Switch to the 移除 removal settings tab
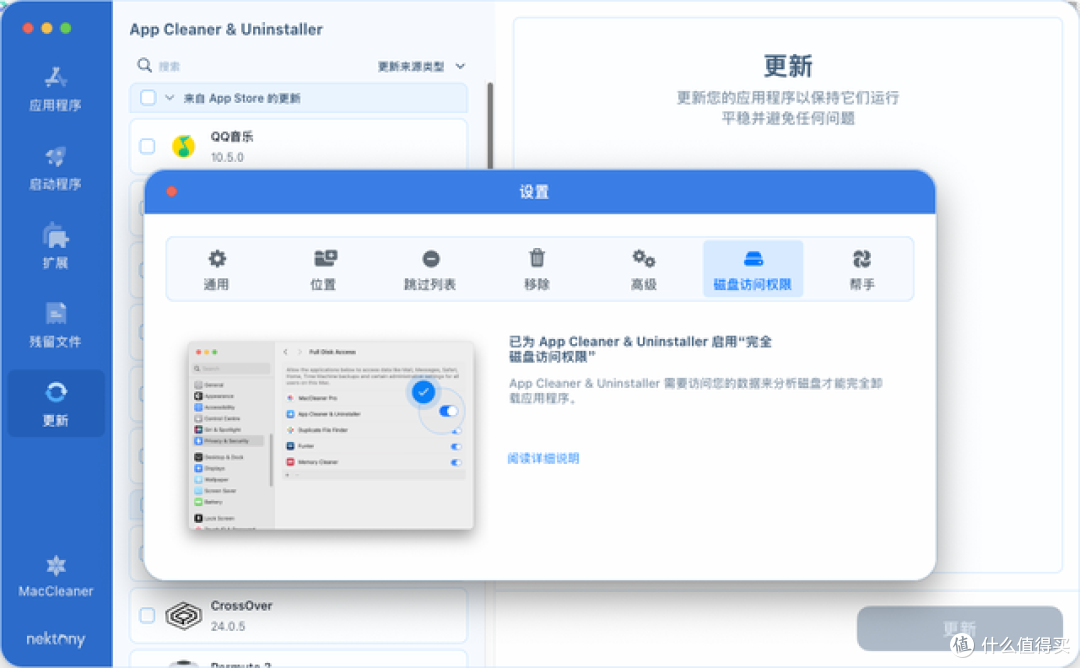Screen dimensions: 1080x668 coord(537,269)
